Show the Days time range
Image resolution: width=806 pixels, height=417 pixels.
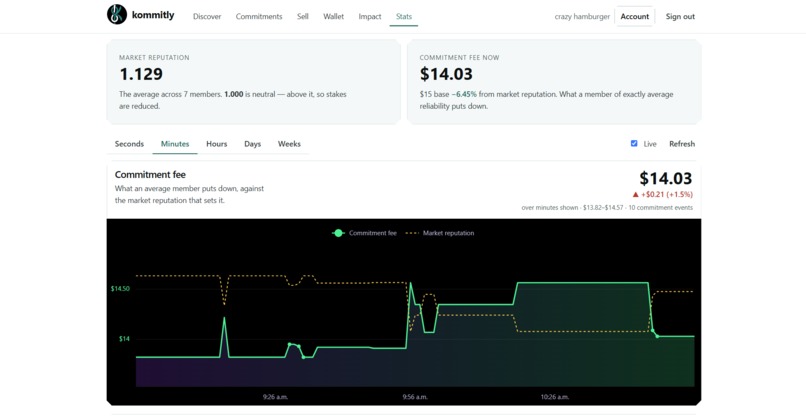coord(252,144)
